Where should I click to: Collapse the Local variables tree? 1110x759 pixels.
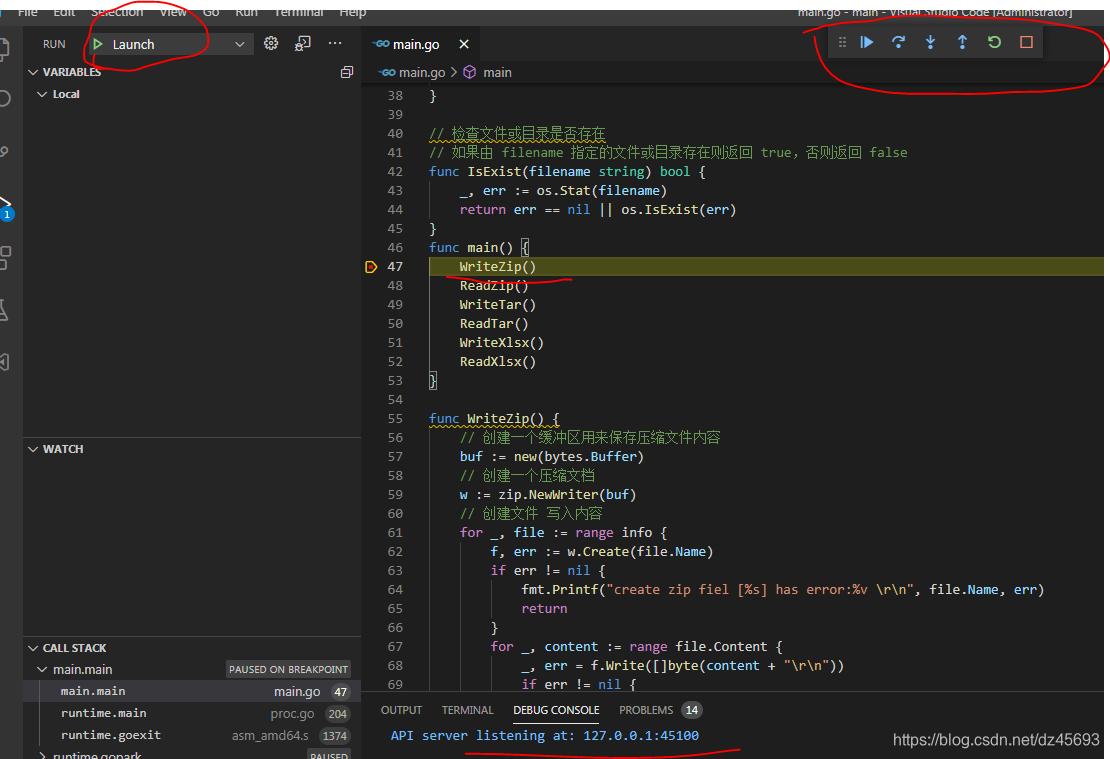click(x=40, y=93)
